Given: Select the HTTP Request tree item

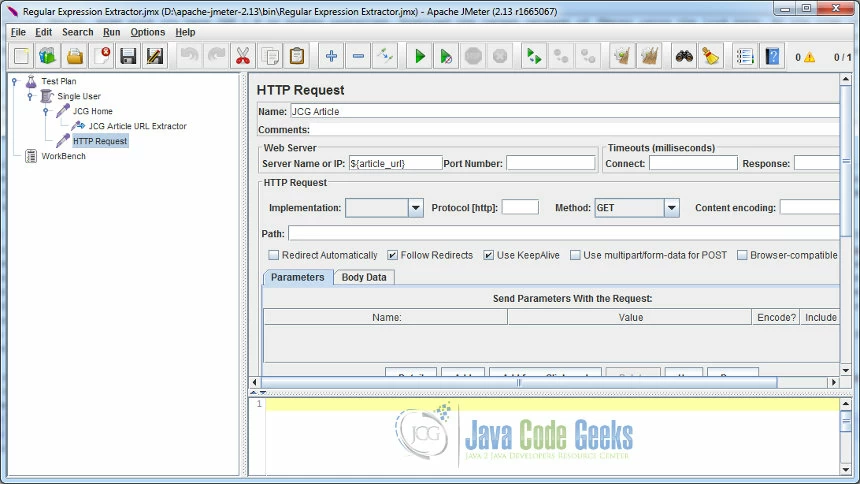Looking at the screenshot, I should tap(100, 141).
